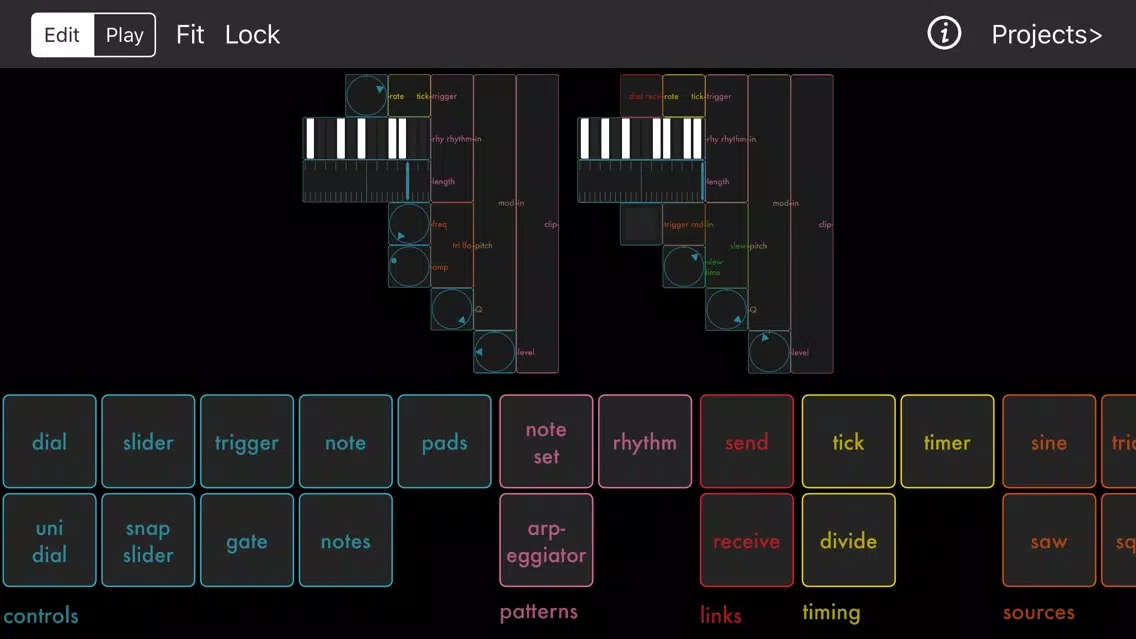Select the mod block in left patch
This screenshot has width=1136, height=639.
(x=495, y=202)
